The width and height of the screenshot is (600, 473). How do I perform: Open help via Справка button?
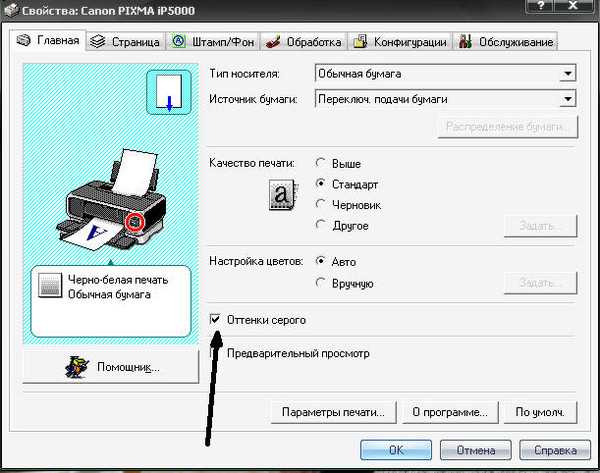pos(555,450)
